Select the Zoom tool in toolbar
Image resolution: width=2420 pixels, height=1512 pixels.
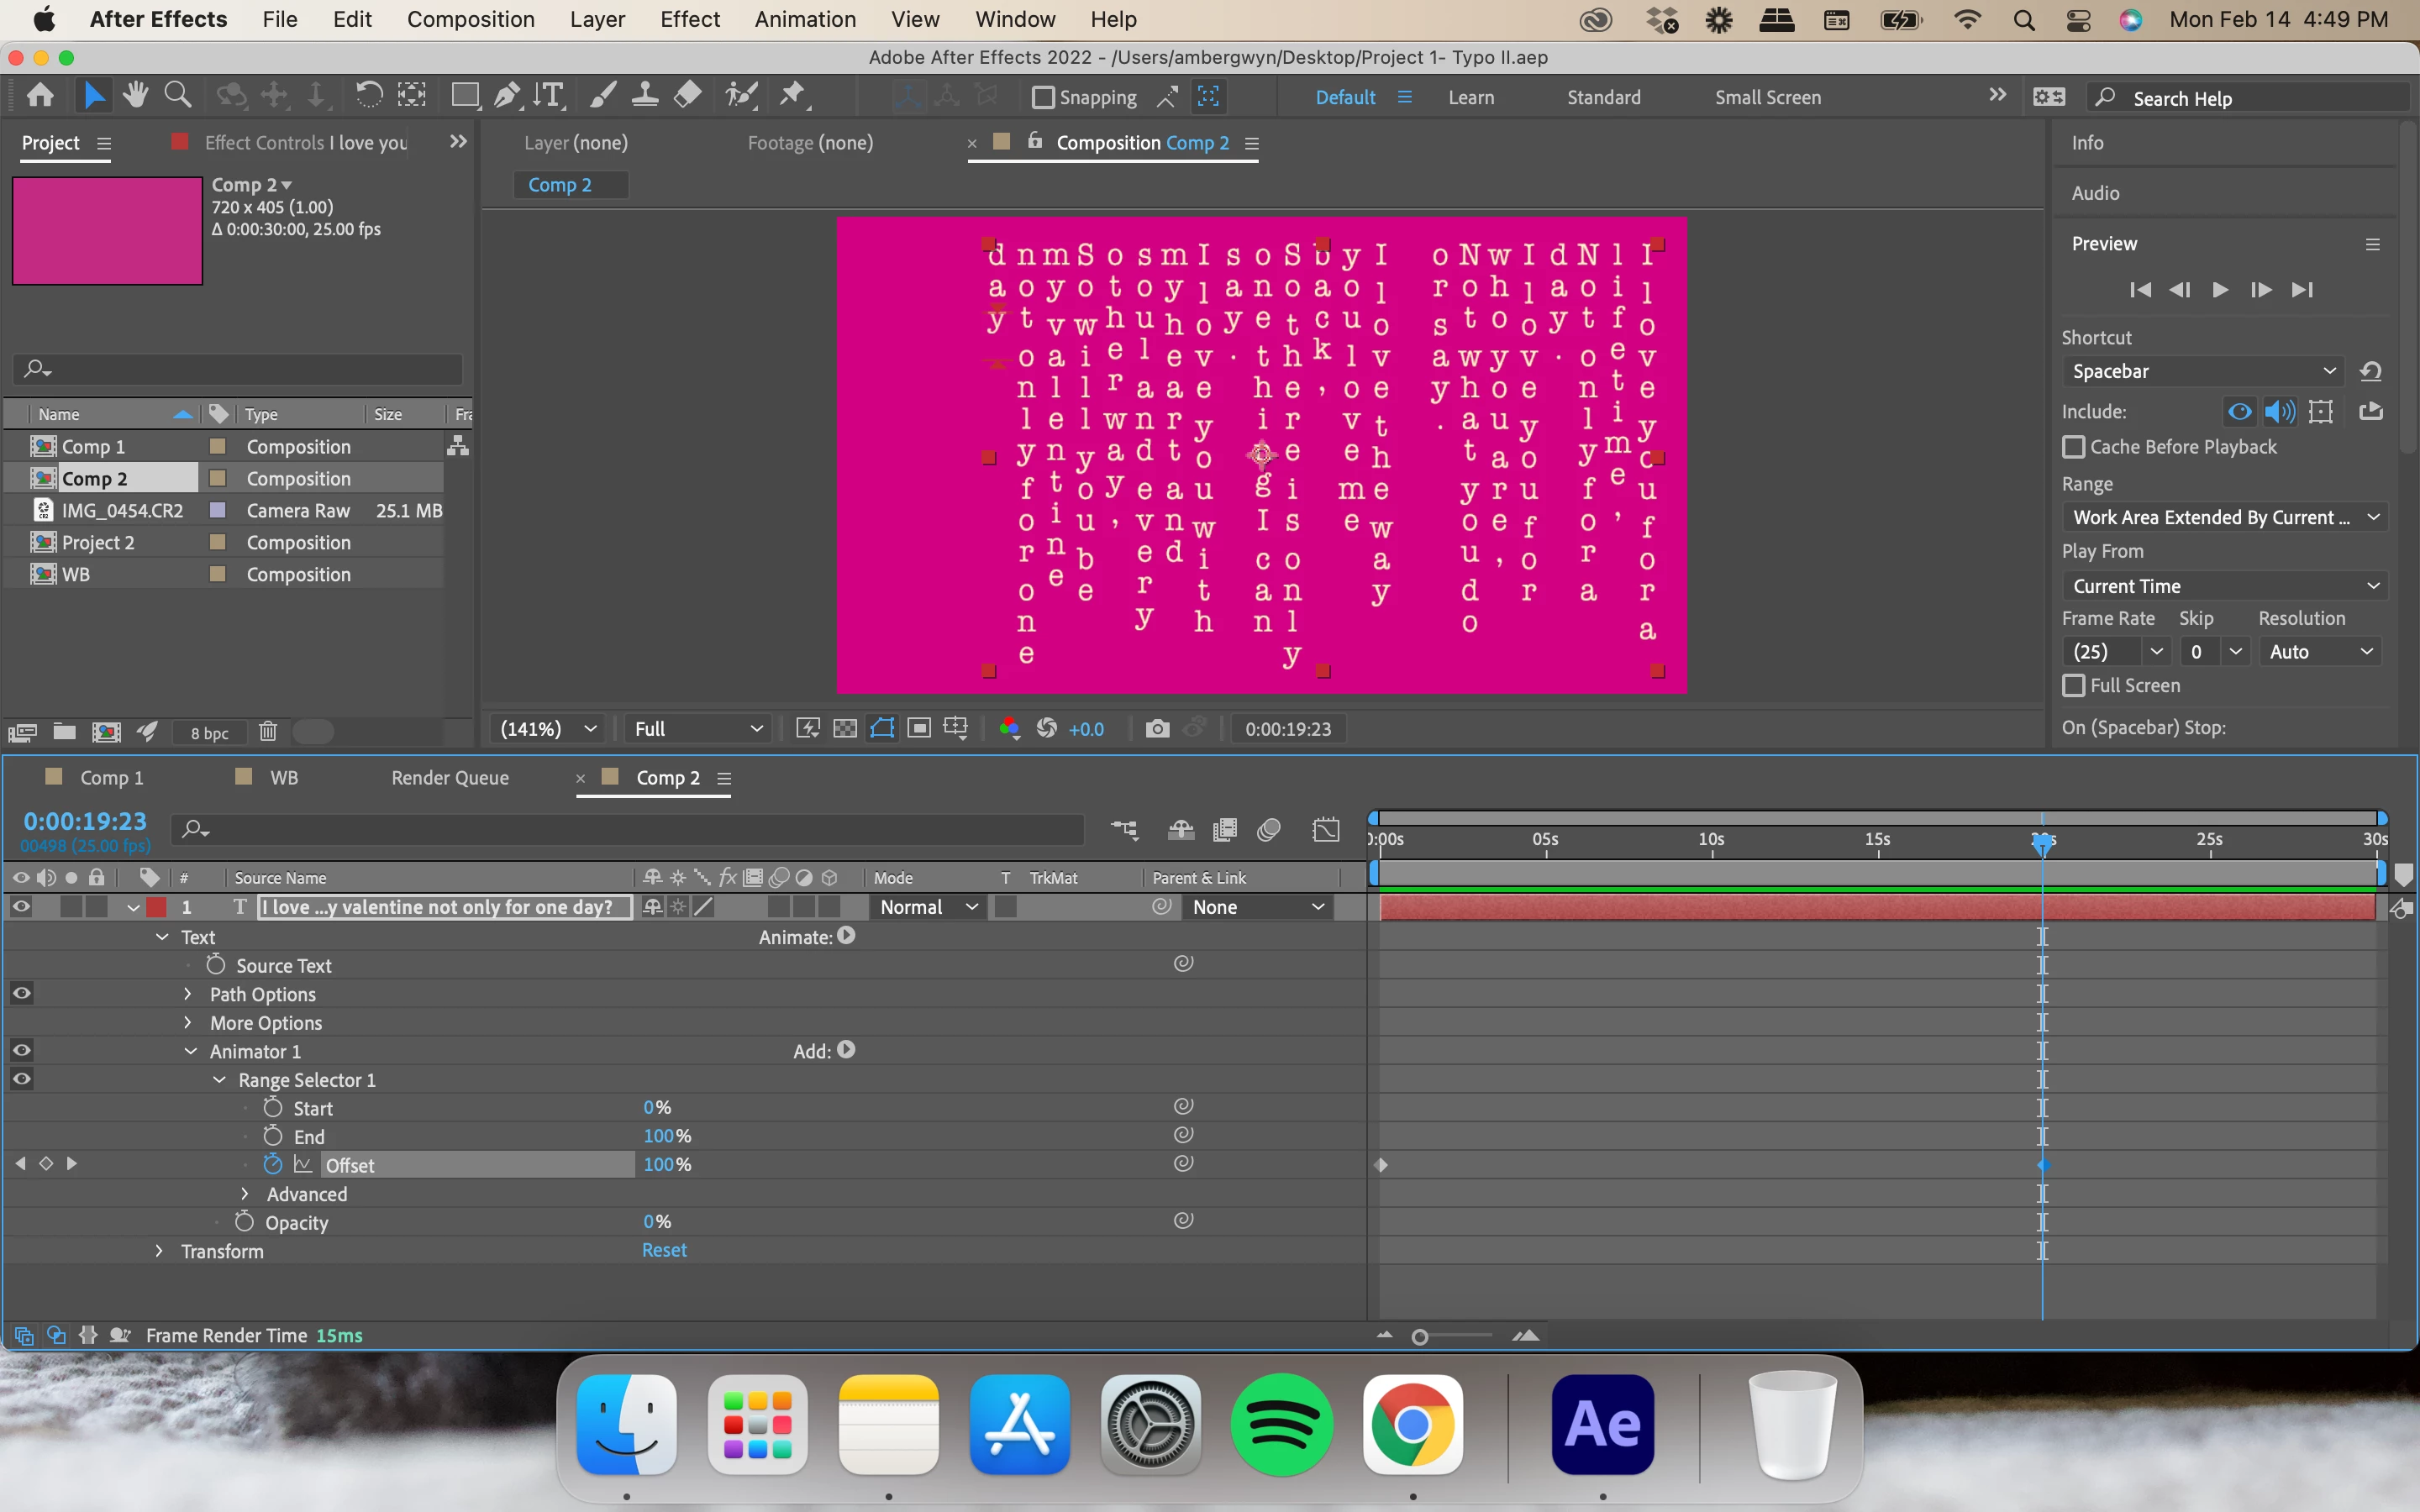click(178, 96)
